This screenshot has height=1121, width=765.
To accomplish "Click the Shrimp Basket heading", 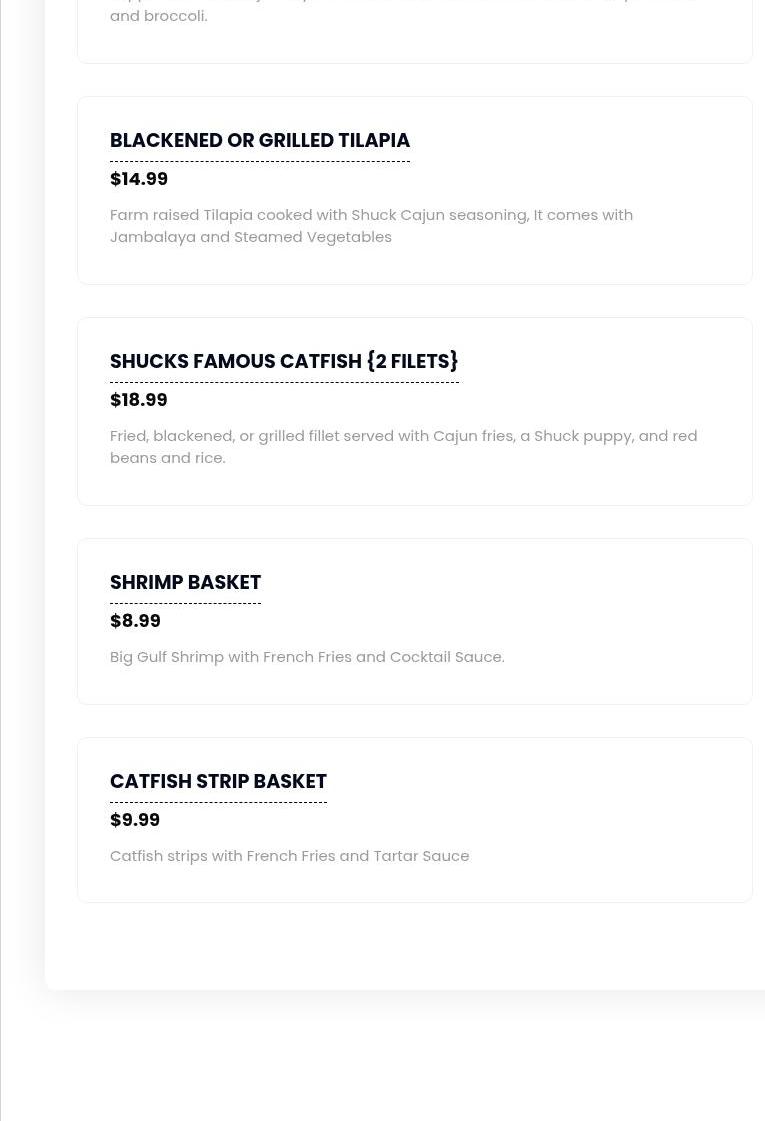I will pyautogui.click(x=185, y=582).
